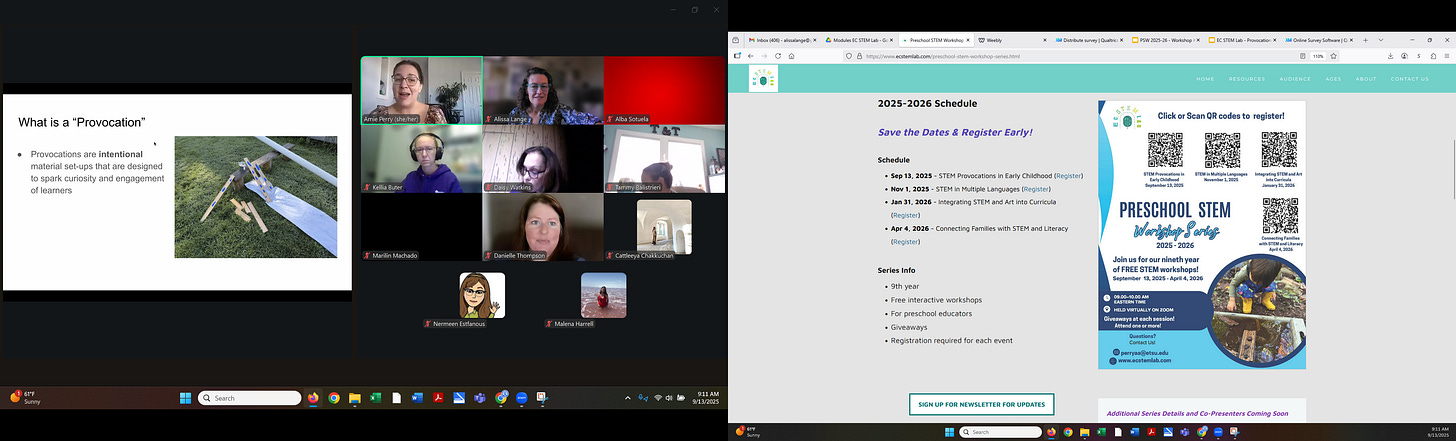Click Register link for Jan 31, 2026 workshop
Viewport: 1456px width, 441px height.
[906, 215]
